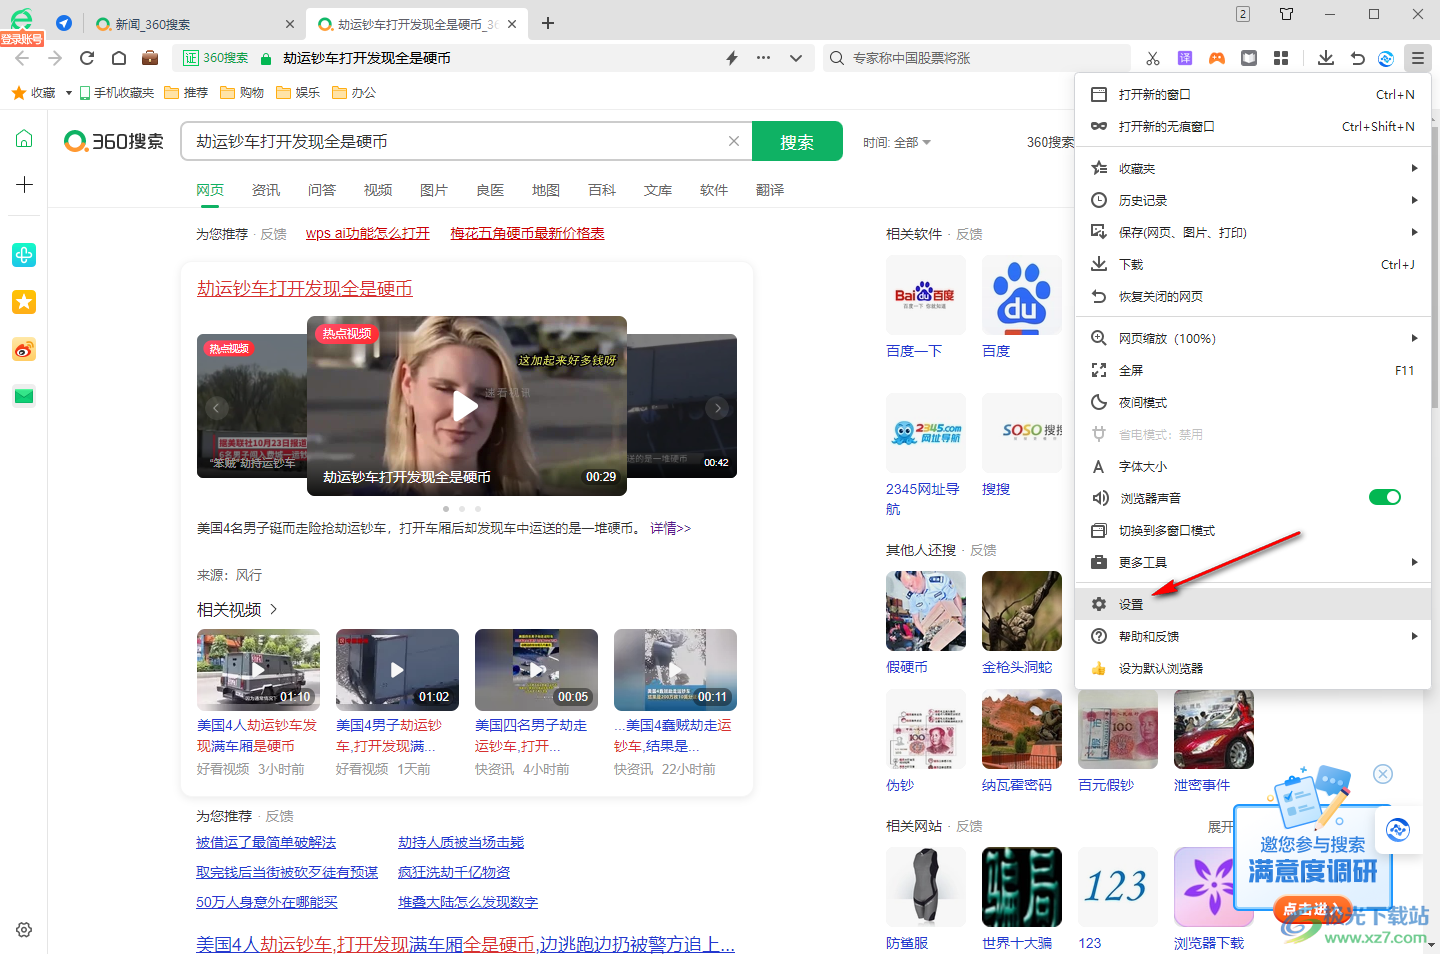The height and width of the screenshot is (954, 1440).
Task: Go to previous video in carousel
Action: coord(216,407)
